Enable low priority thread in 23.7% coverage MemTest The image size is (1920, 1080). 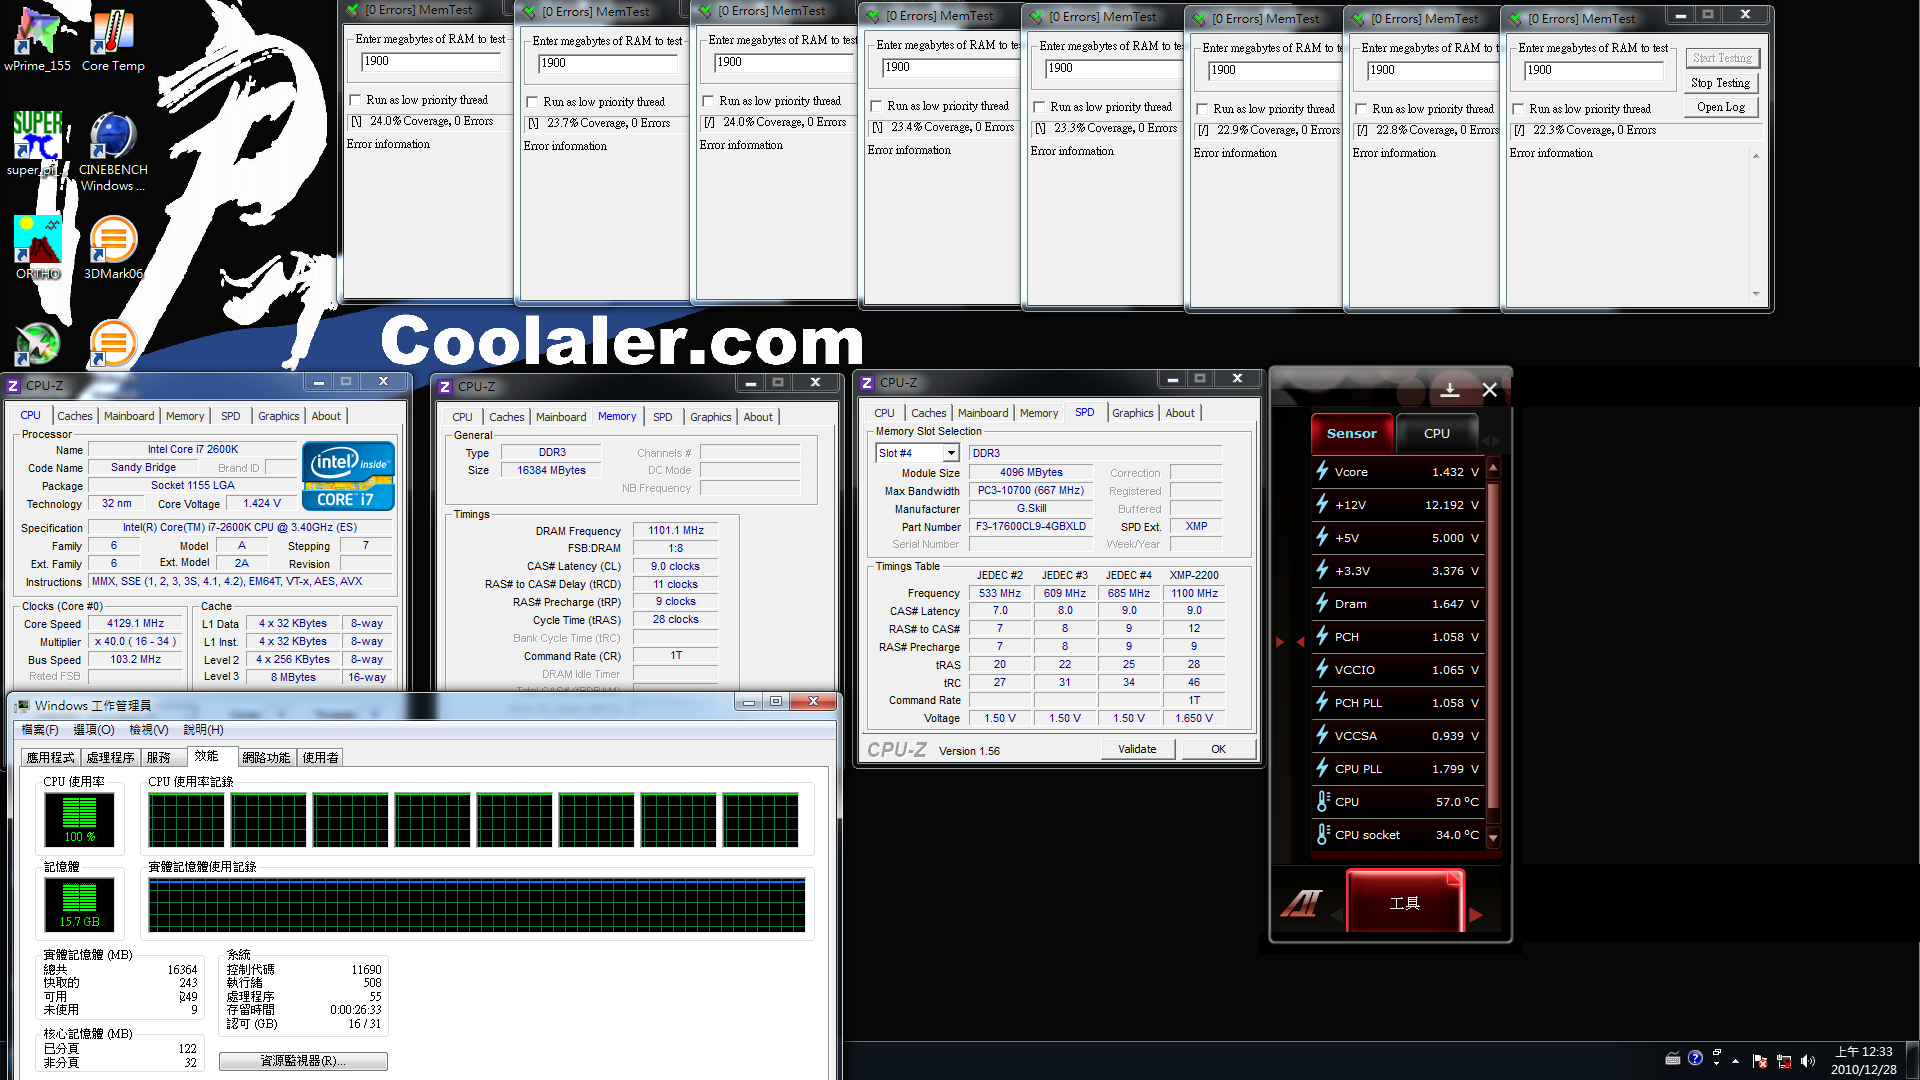tap(532, 102)
